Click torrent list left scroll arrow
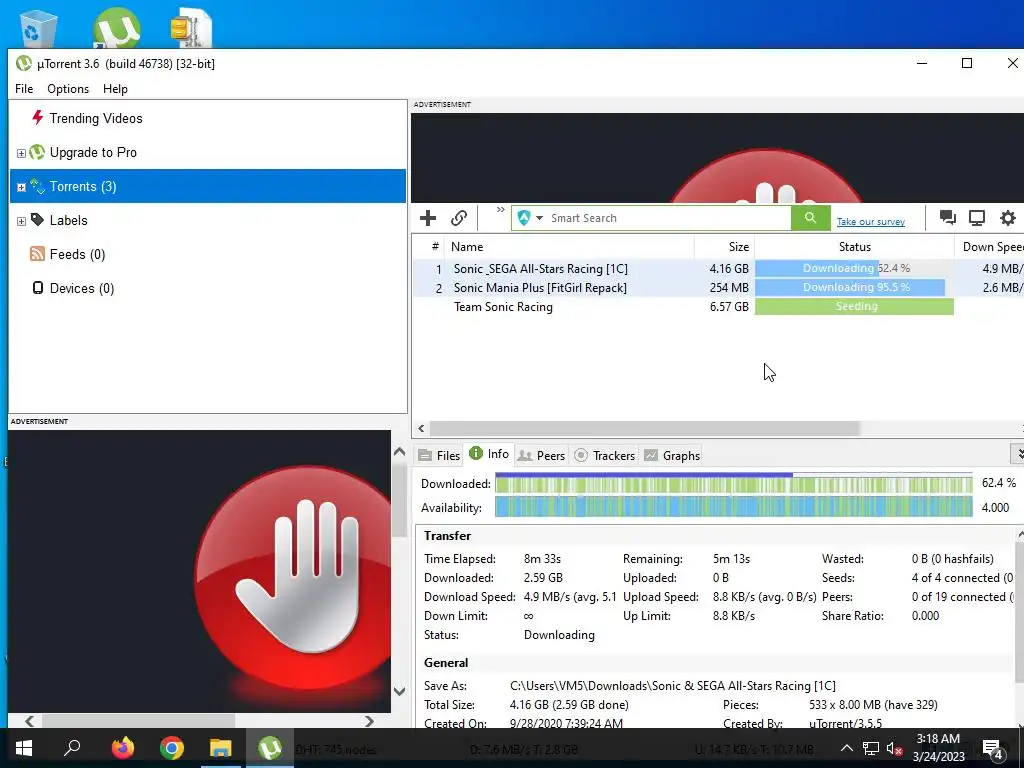 [x=421, y=428]
